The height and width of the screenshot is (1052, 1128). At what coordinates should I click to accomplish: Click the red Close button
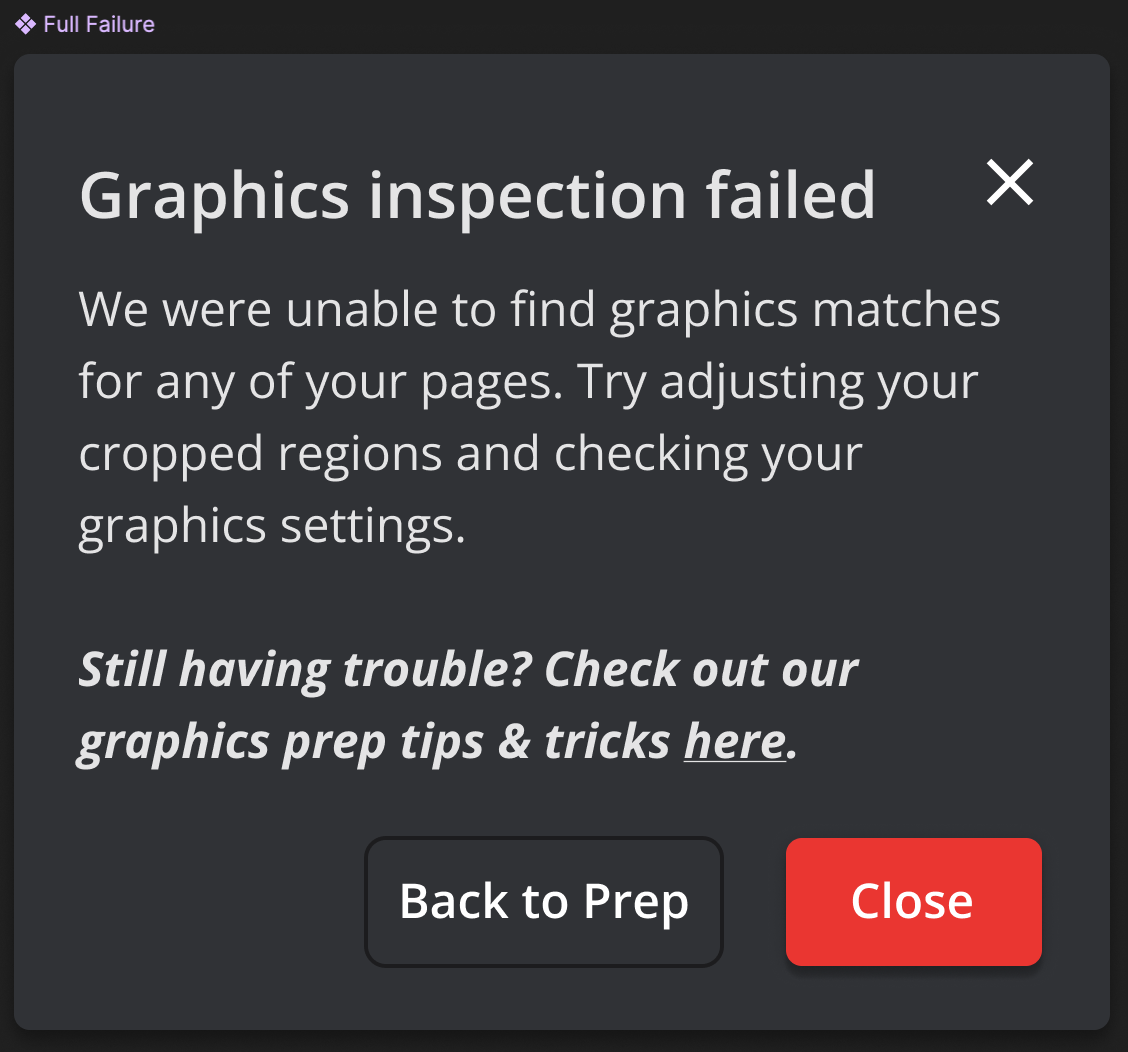click(x=913, y=901)
